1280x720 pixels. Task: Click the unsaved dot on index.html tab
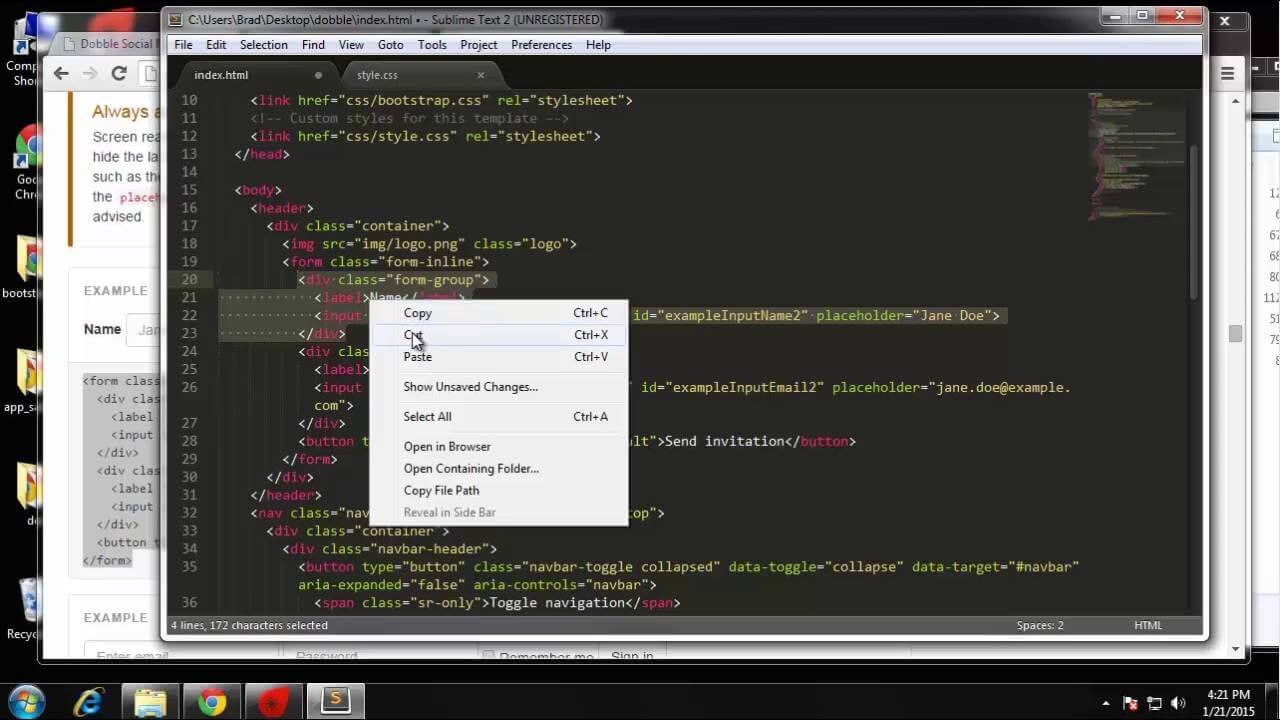(x=319, y=75)
